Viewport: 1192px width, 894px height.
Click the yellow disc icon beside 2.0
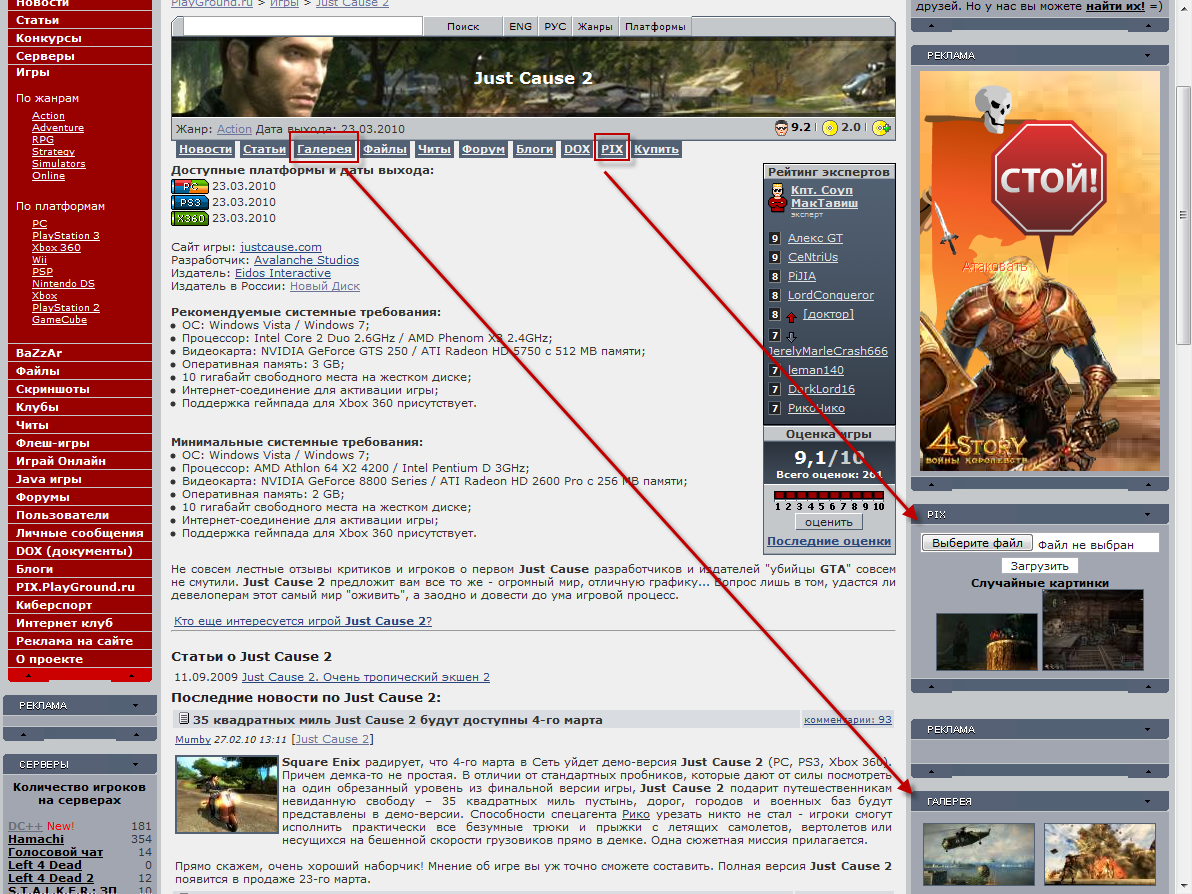click(830, 128)
